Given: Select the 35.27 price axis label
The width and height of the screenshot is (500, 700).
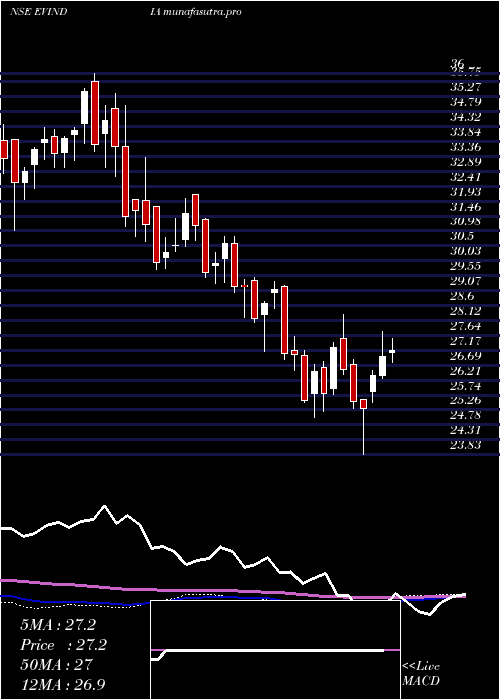Looking at the screenshot, I should [x=466, y=87].
